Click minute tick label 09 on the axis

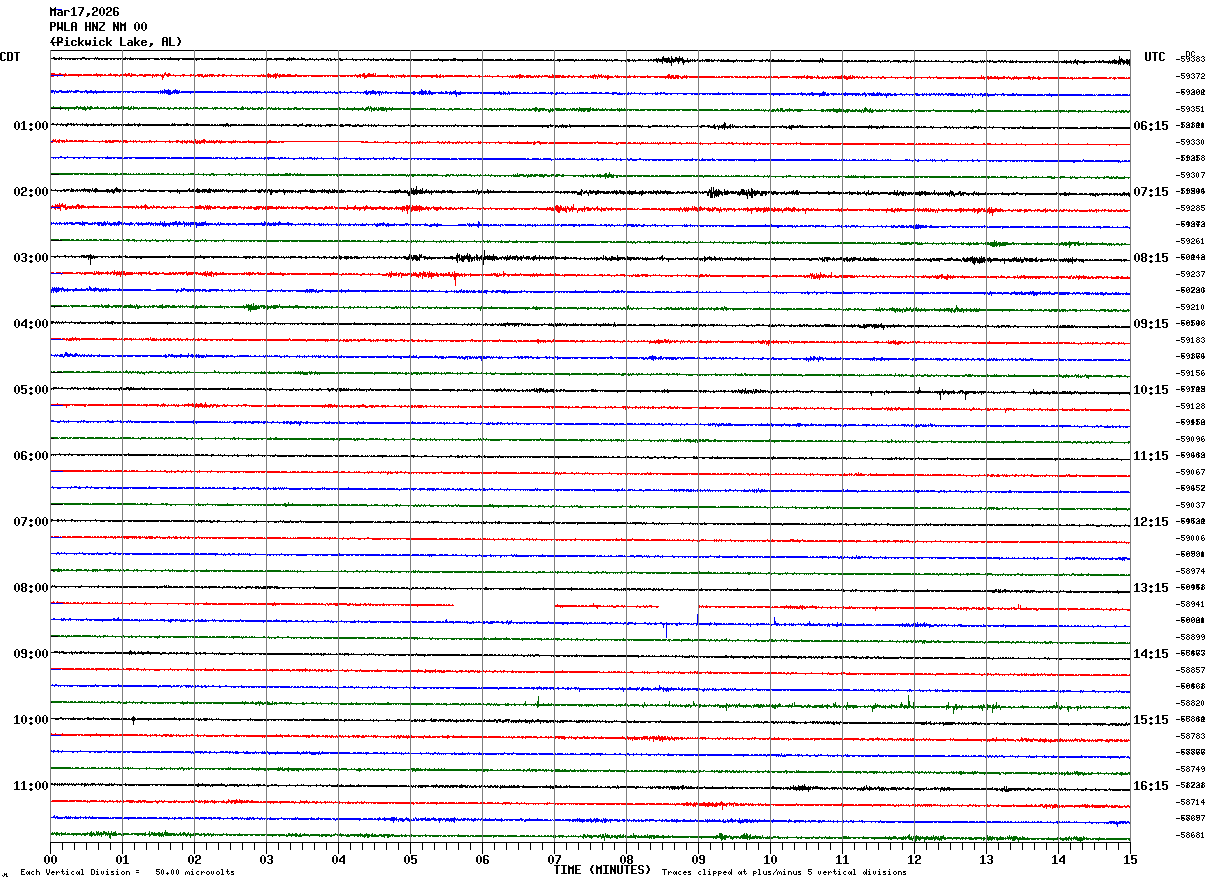(698, 859)
